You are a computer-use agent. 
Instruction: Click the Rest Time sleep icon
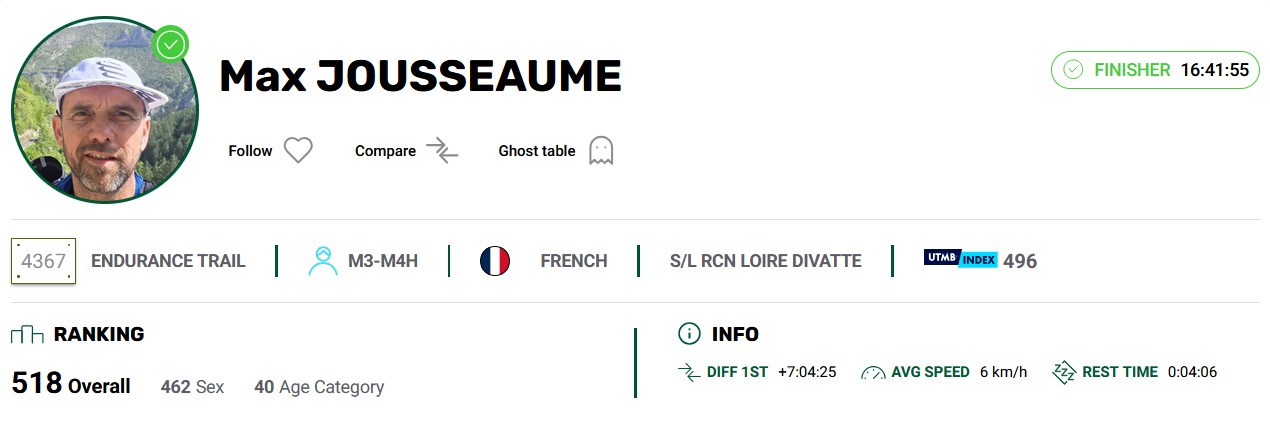pos(1063,372)
